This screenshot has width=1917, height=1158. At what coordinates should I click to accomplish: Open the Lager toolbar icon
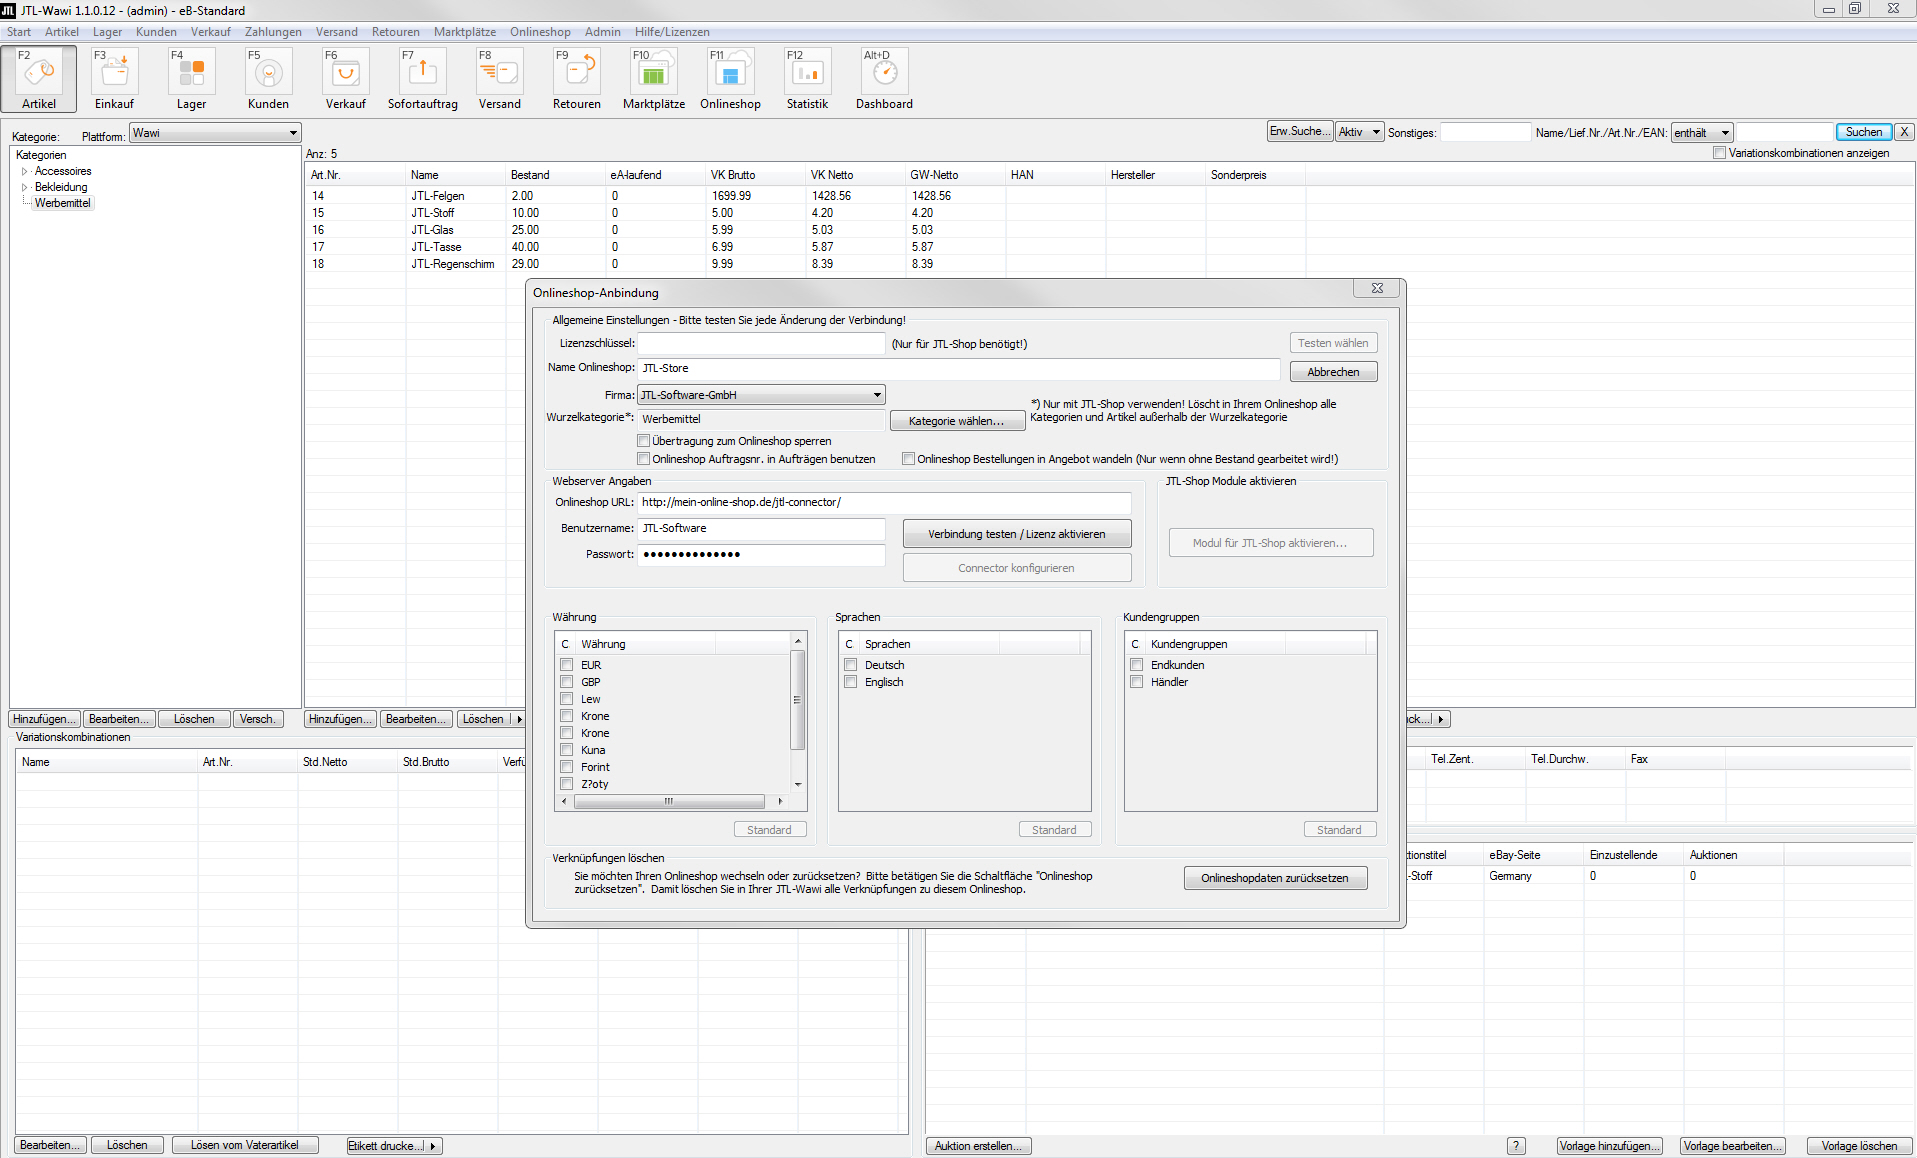click(191, 78)
